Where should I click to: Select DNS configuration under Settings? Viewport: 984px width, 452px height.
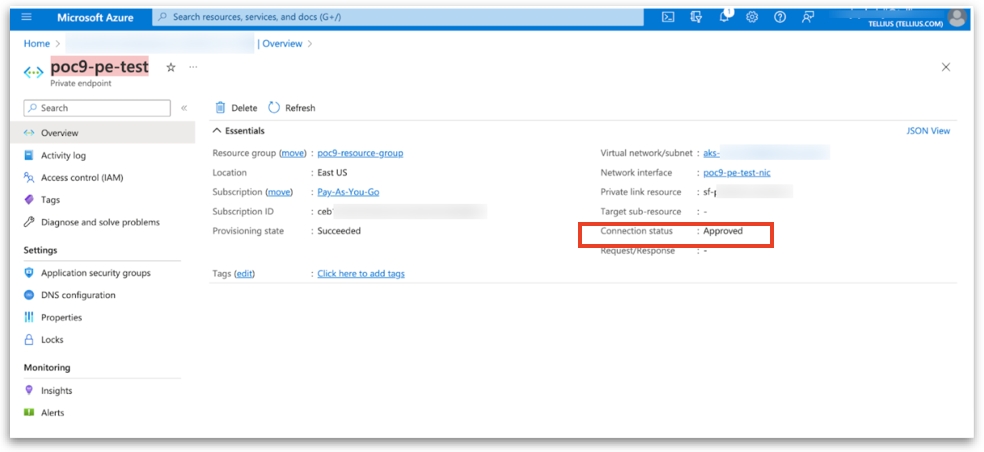(77, 295)
